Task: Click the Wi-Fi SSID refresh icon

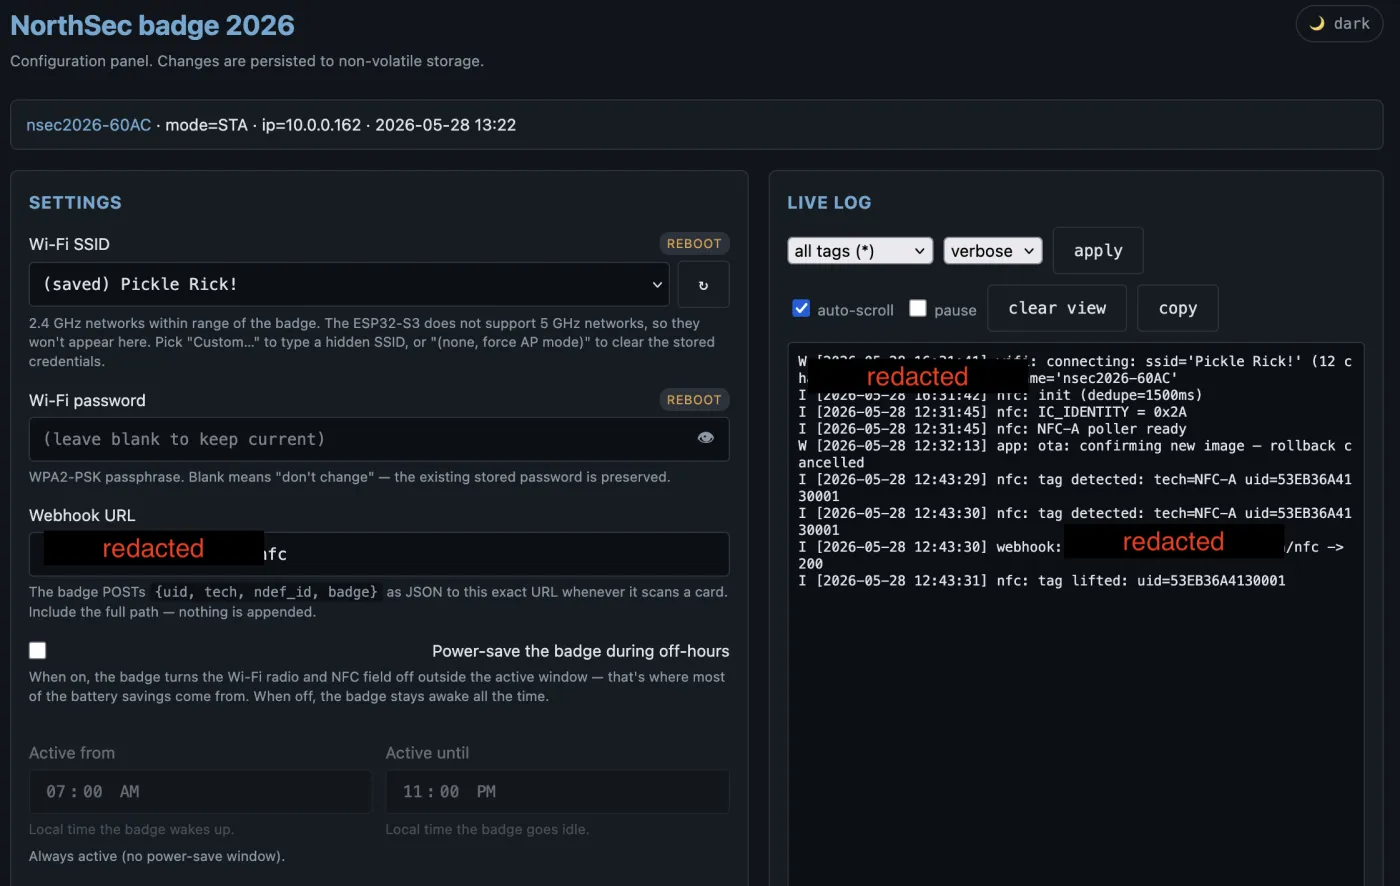Action: pyautogui.click(x=703, y=285)
